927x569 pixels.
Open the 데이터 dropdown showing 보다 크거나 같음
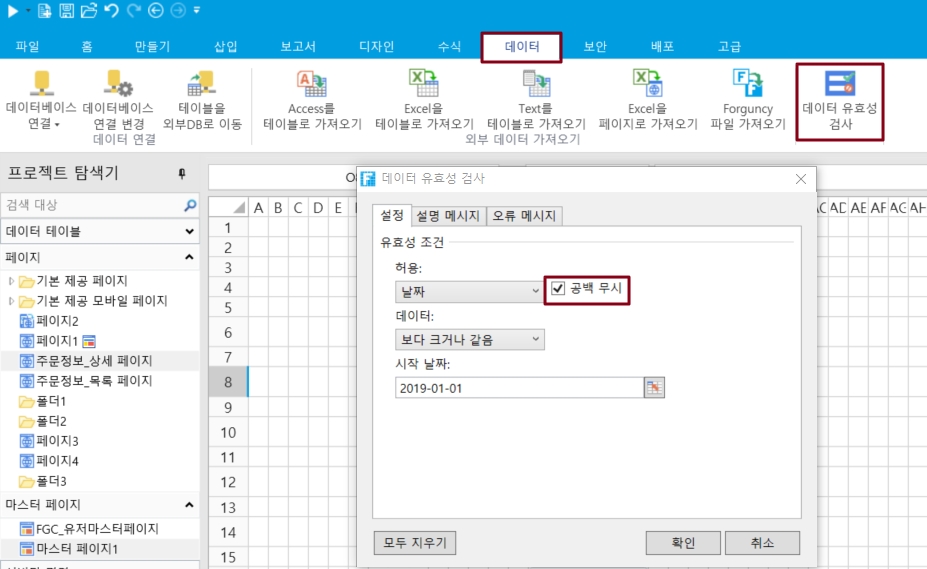469,340
